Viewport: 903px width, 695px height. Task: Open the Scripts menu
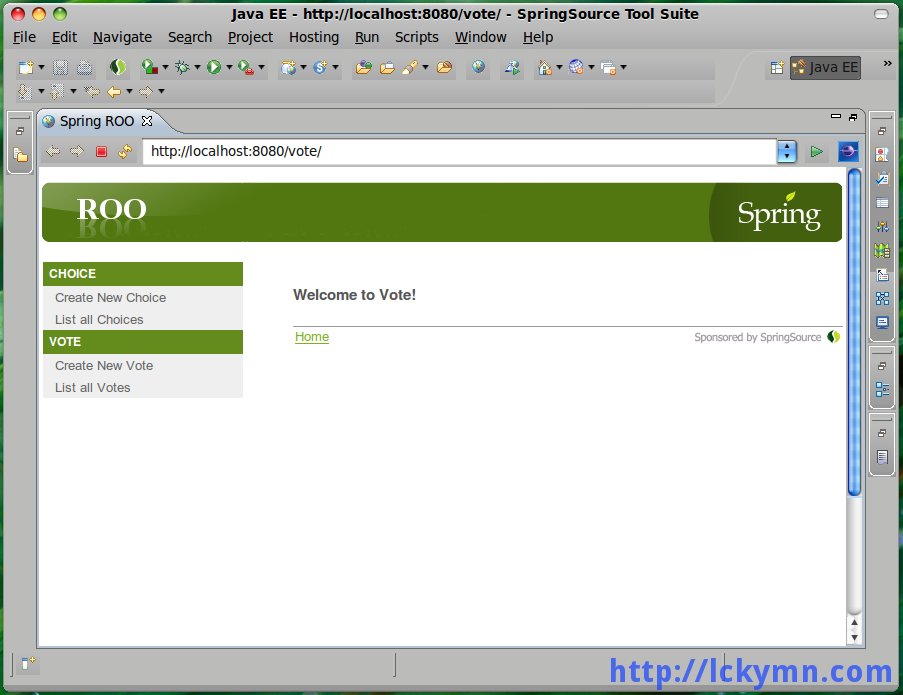pos(416,37)
